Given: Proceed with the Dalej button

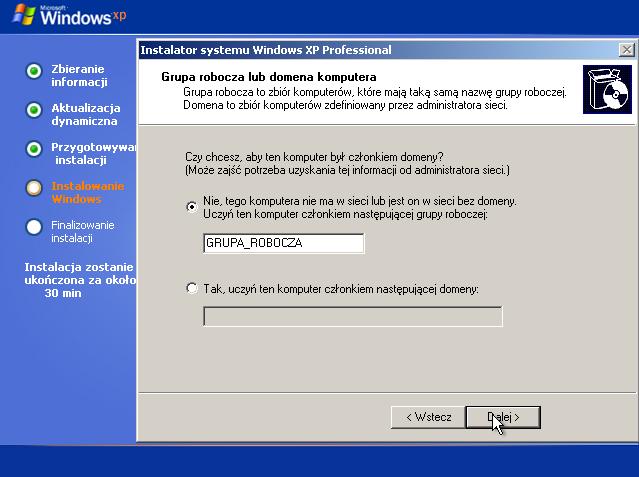Looking at the screenshot, I should pyautogui.click(x=503, y=417).
